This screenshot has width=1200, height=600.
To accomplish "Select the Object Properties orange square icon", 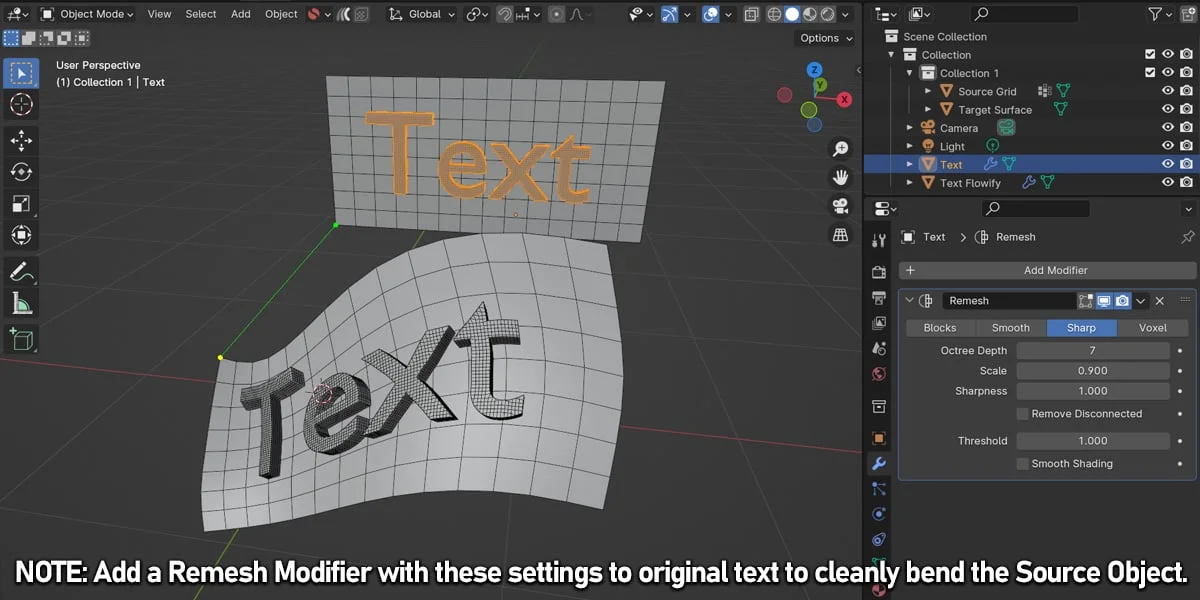I will tap(878, 438).
